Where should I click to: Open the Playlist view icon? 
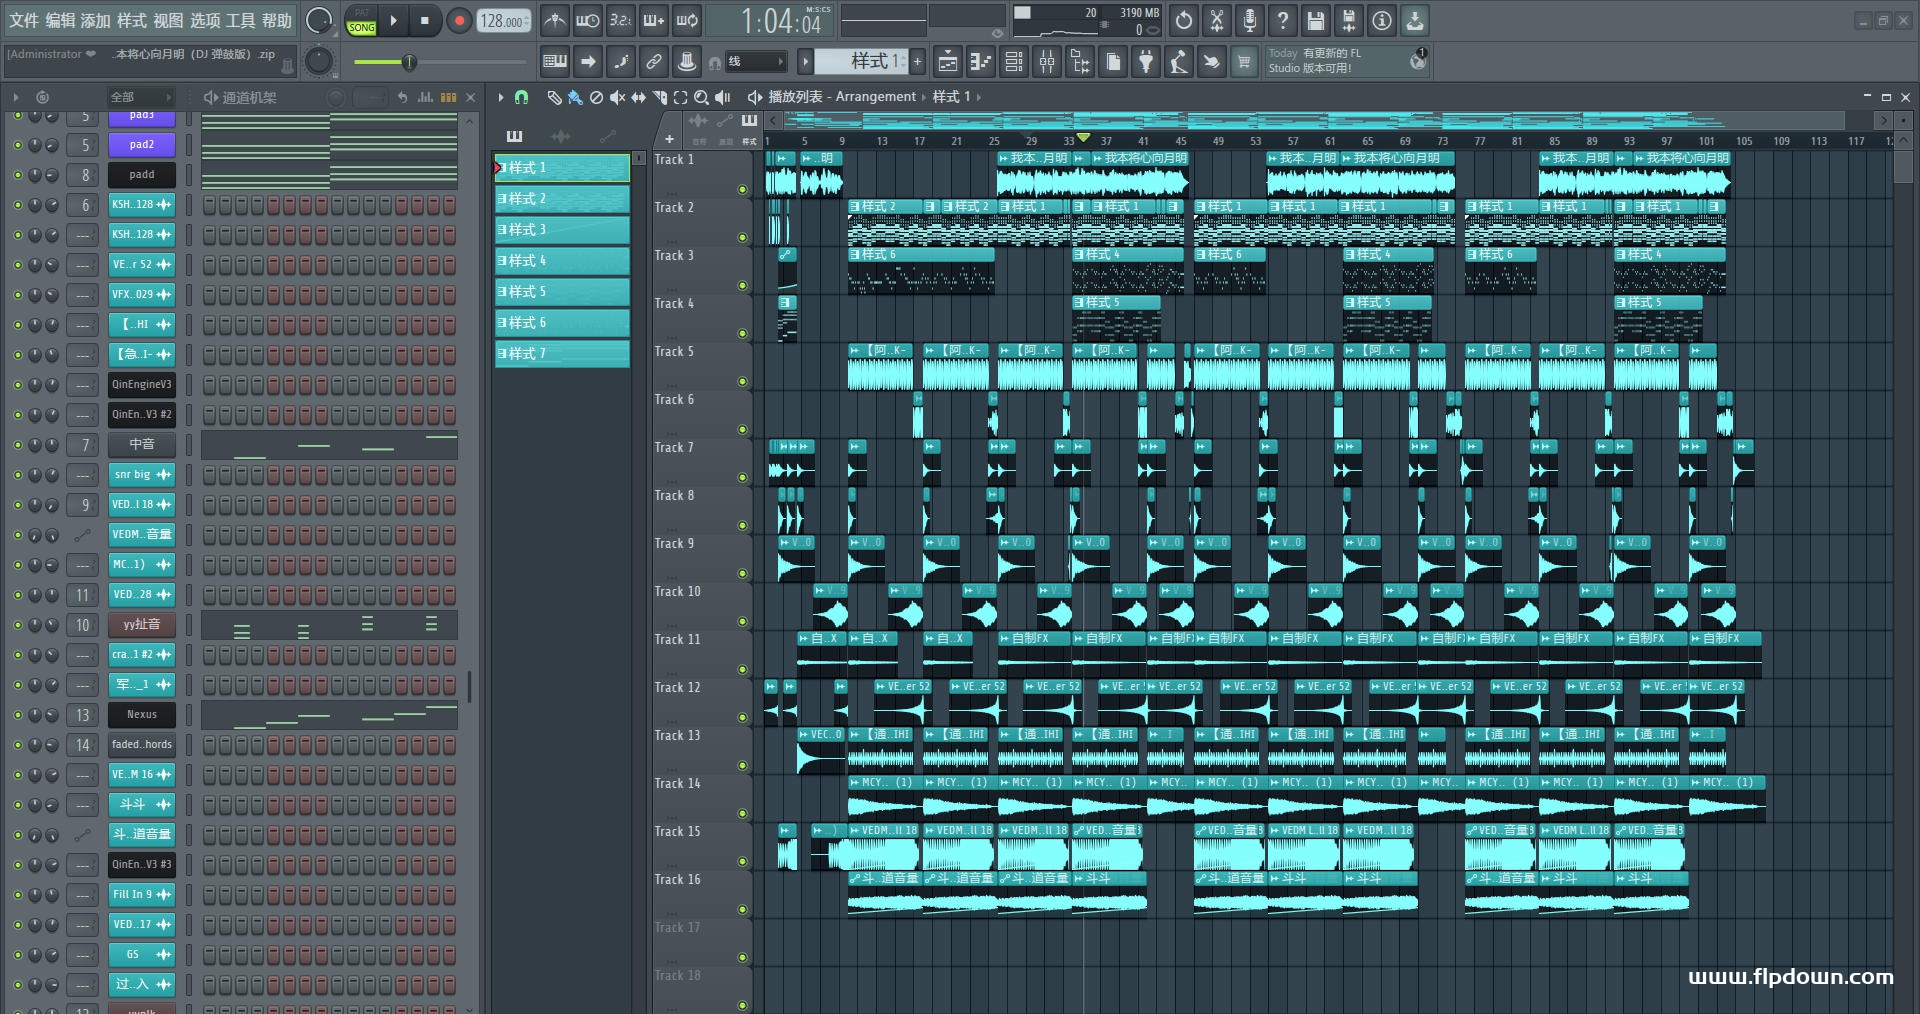(x=948, y=62)
